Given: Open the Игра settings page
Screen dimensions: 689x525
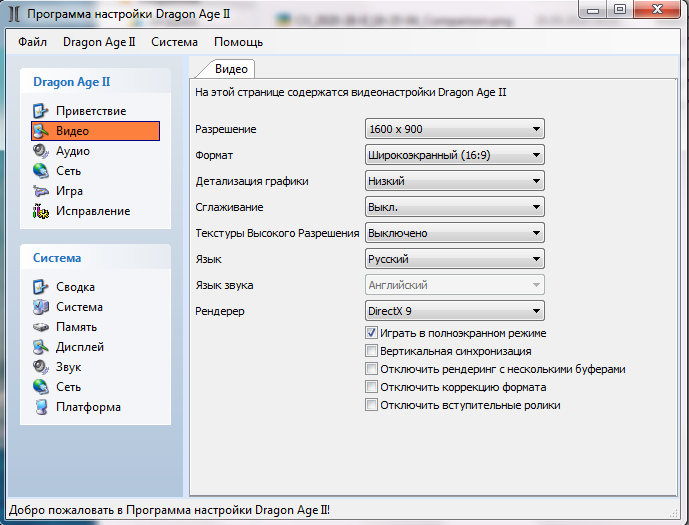Looking at the screenshot, I should point(69,191).
